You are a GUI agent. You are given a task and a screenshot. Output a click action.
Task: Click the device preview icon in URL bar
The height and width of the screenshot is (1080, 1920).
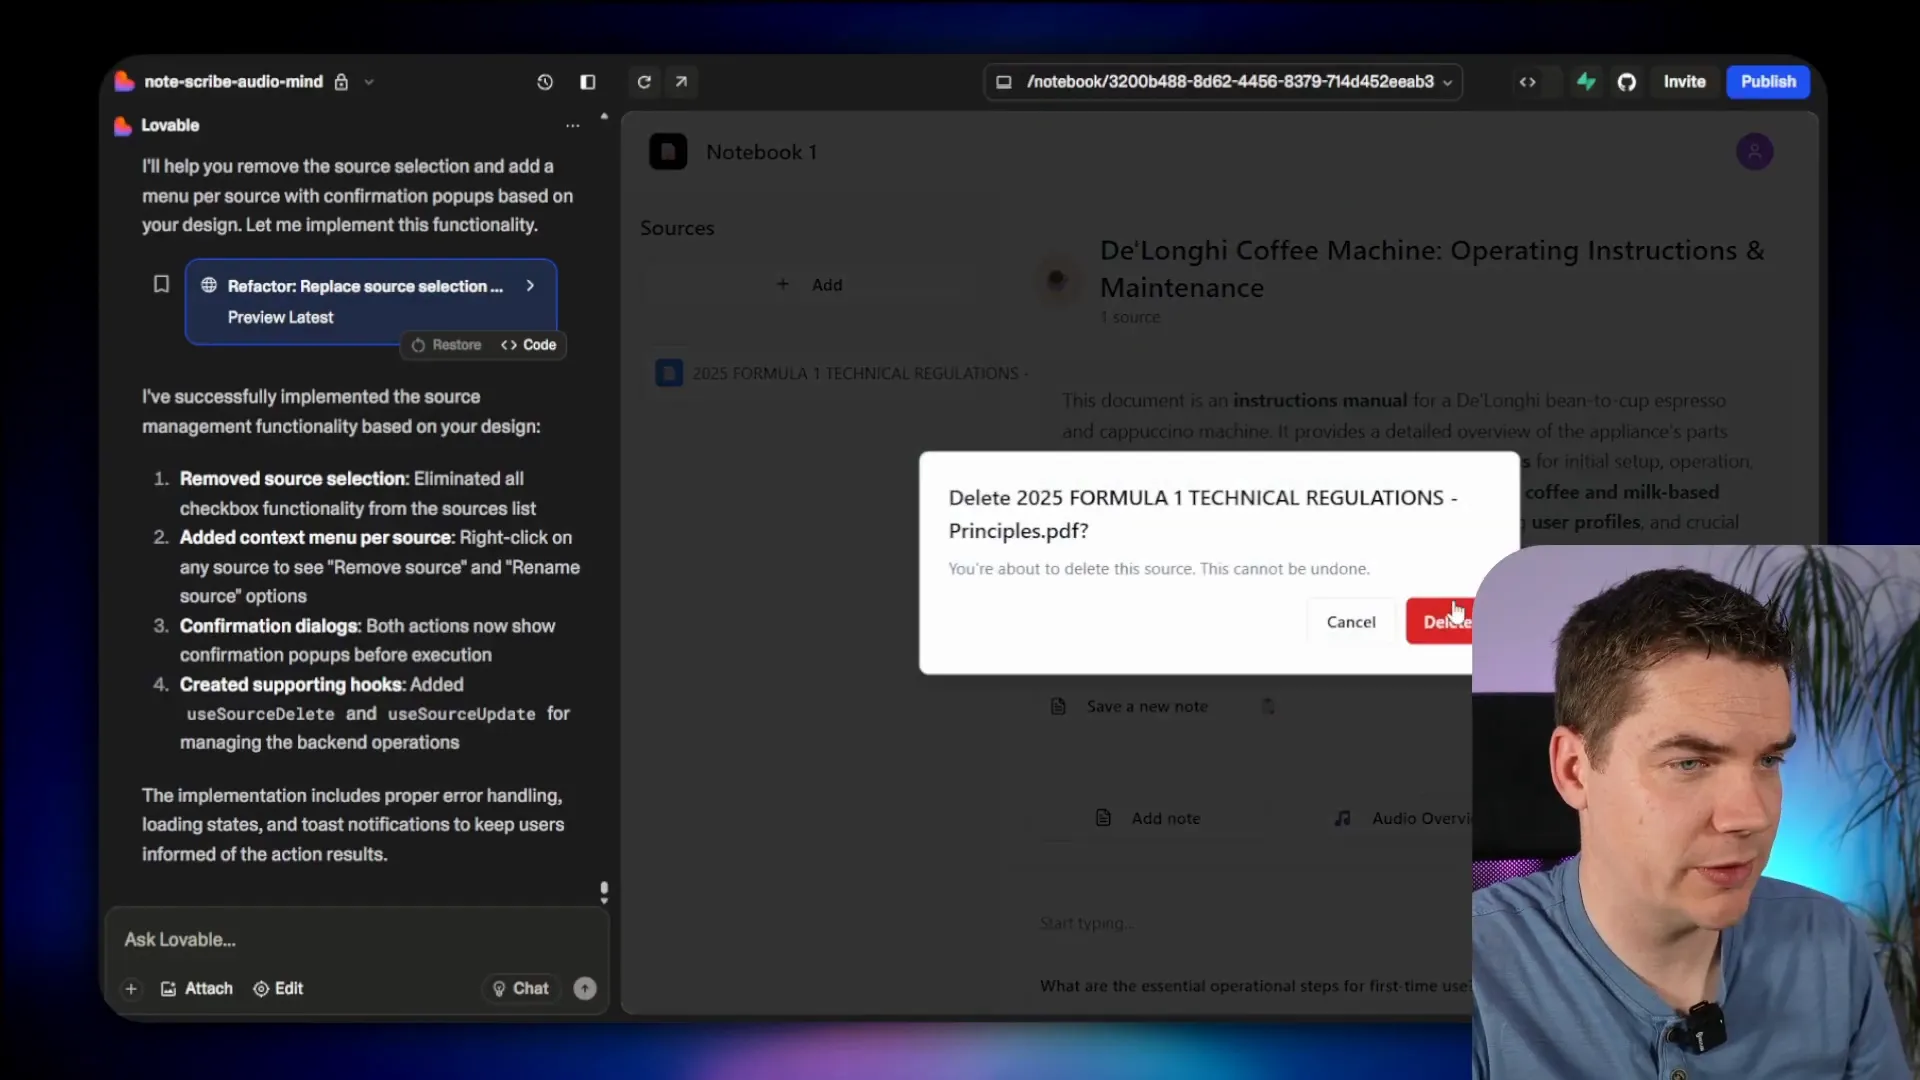[x=1004, y=82]
